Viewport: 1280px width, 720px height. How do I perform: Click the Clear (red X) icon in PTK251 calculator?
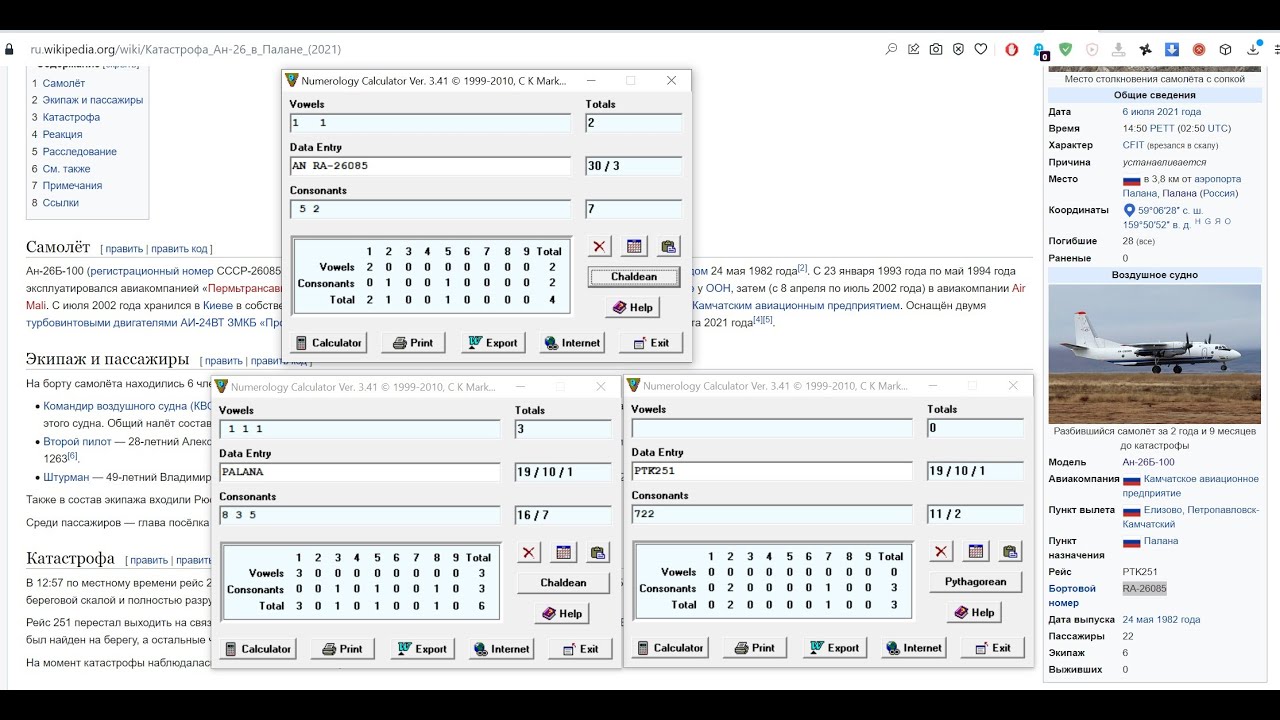pos(941,551)
